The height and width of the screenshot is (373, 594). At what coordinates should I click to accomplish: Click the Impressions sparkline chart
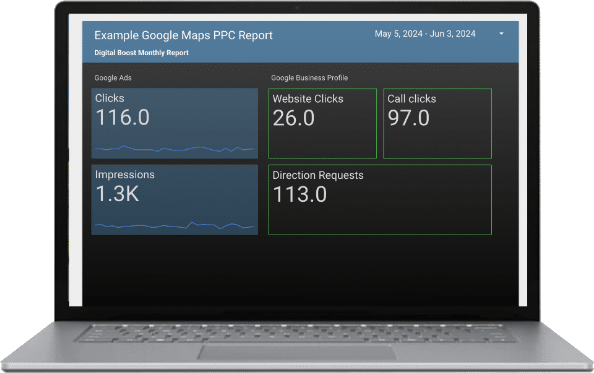[x=174, y=226]
